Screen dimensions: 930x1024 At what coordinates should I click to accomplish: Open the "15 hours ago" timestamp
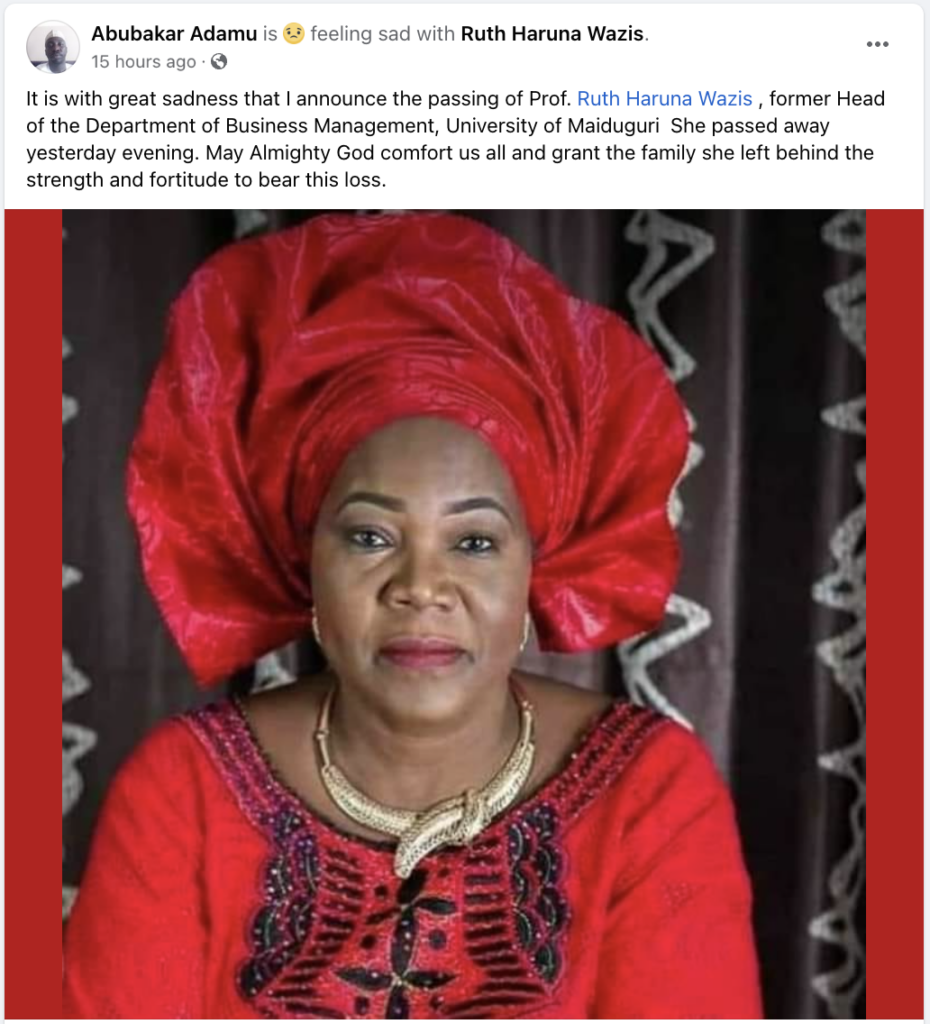point(144,61)
